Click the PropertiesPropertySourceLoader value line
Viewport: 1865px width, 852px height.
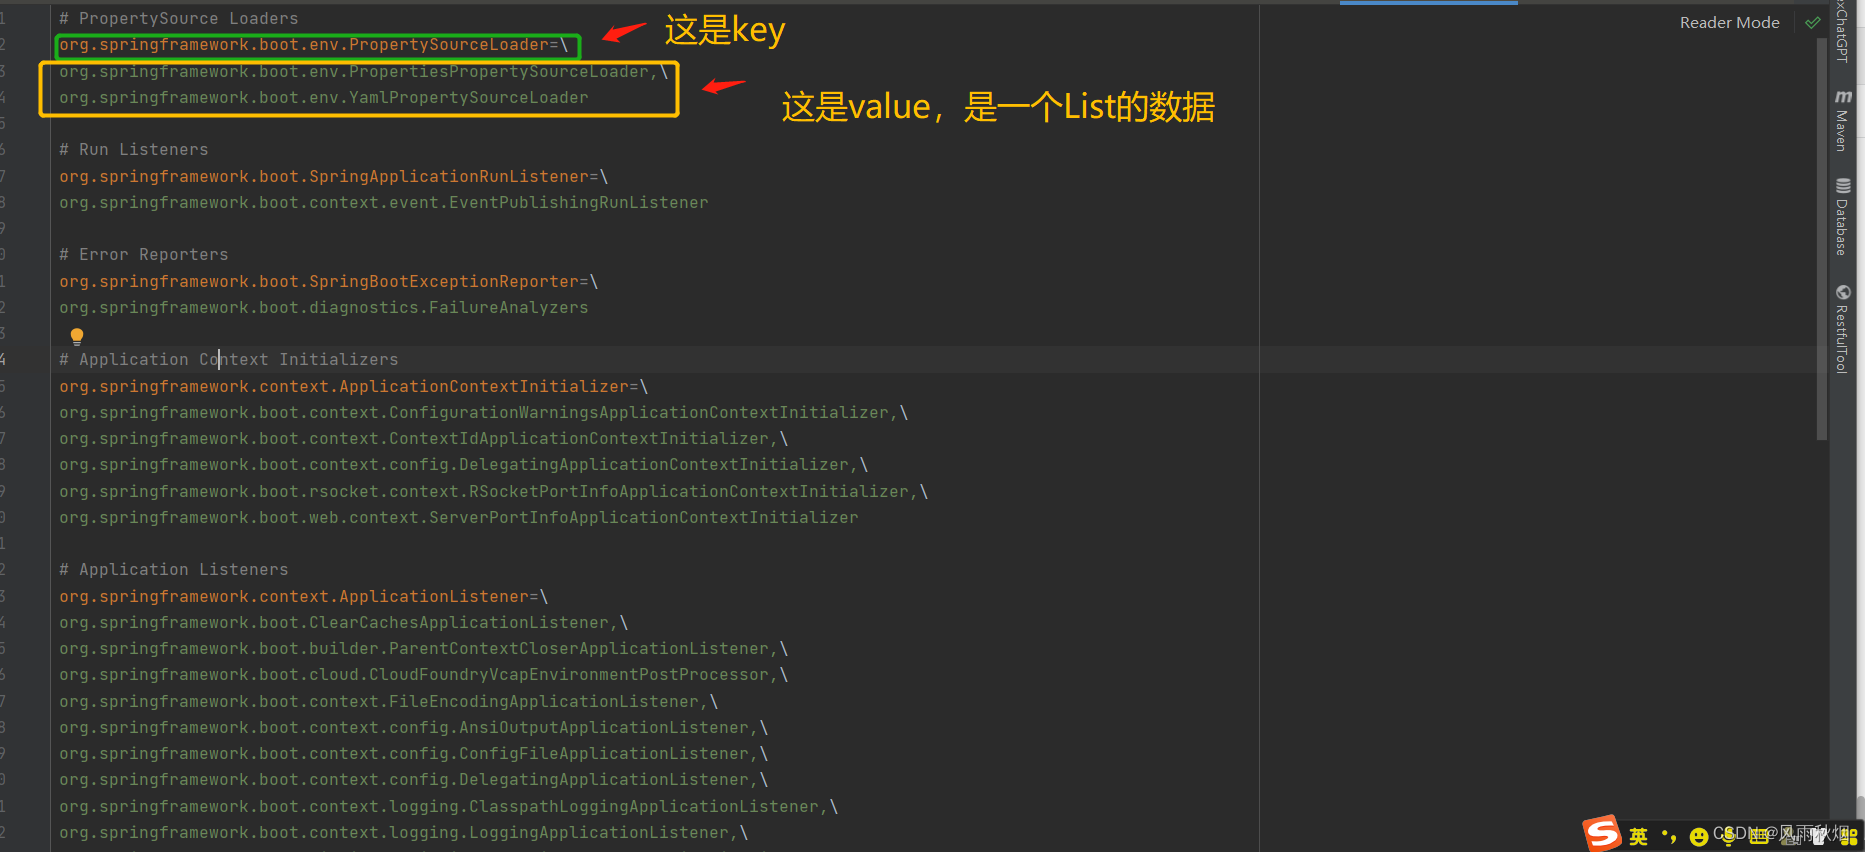click(x=363, y=72)
